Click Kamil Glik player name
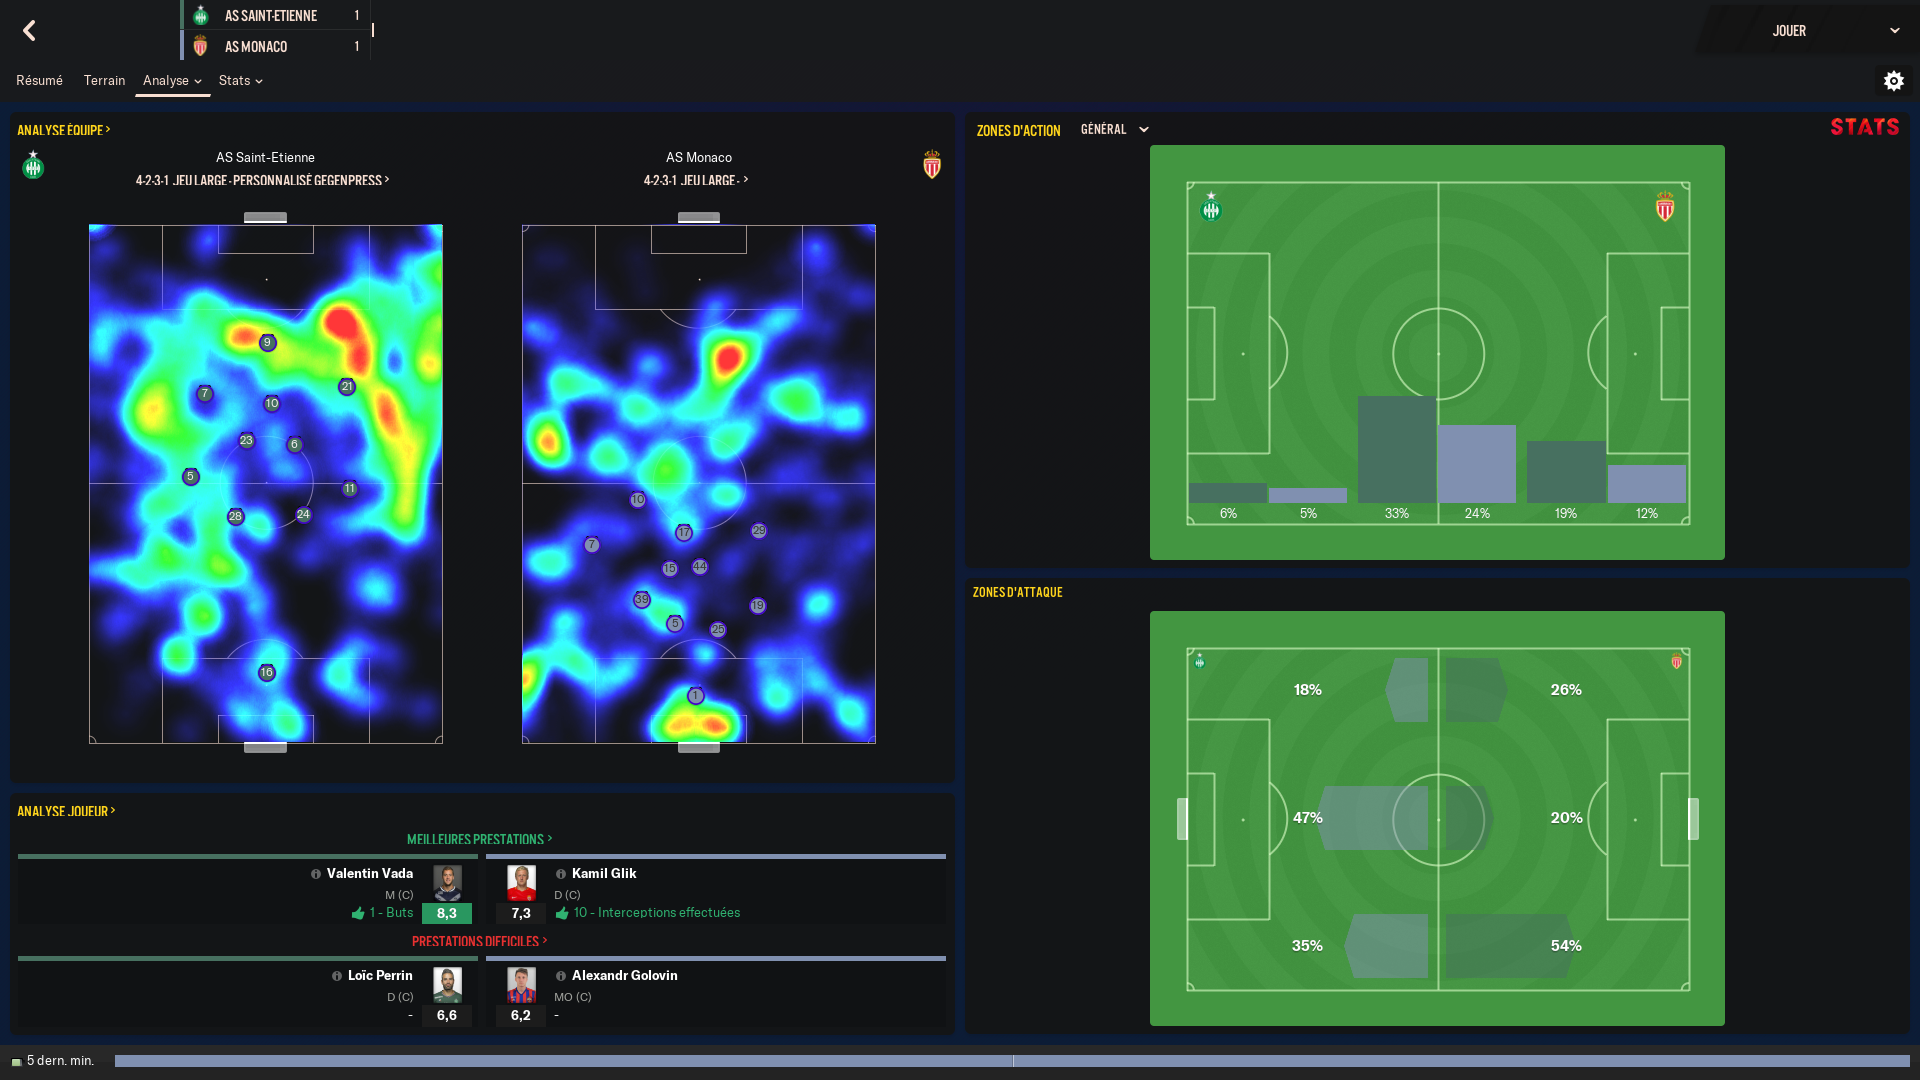Viewport: 1920px width, 1080px height. [604, 874]
